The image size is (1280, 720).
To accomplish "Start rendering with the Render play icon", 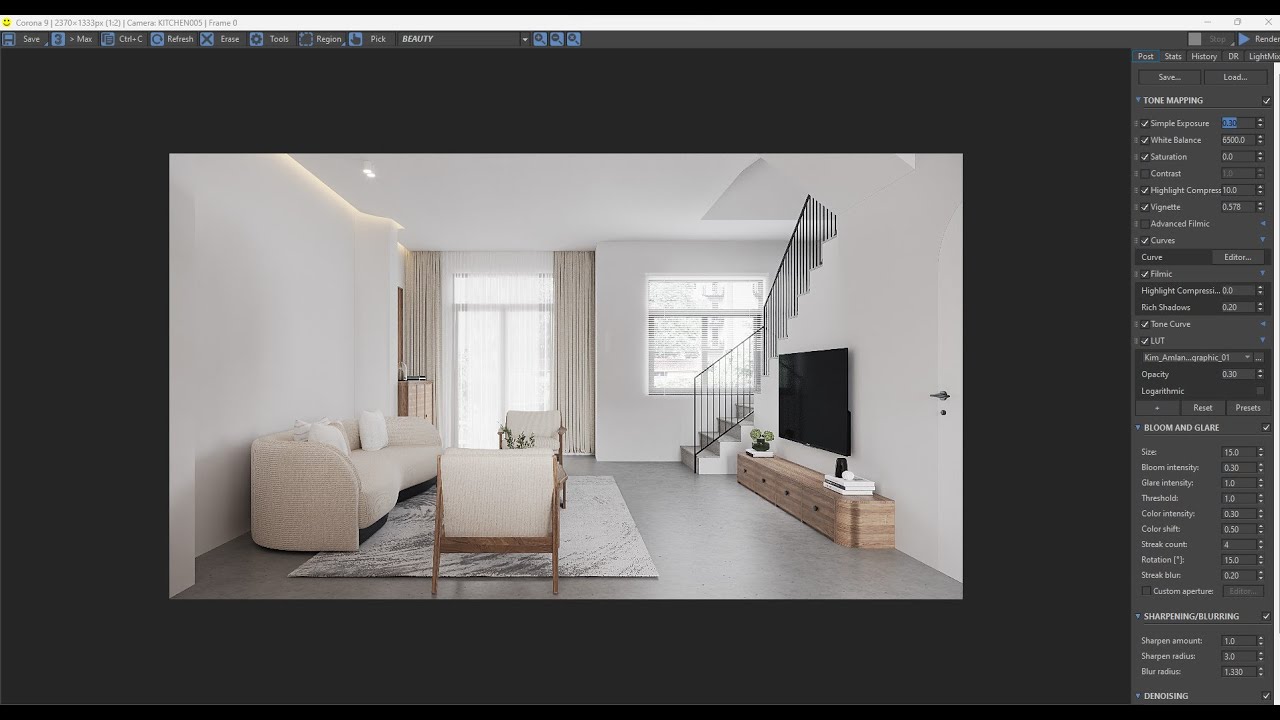I will click(1244, 39).
